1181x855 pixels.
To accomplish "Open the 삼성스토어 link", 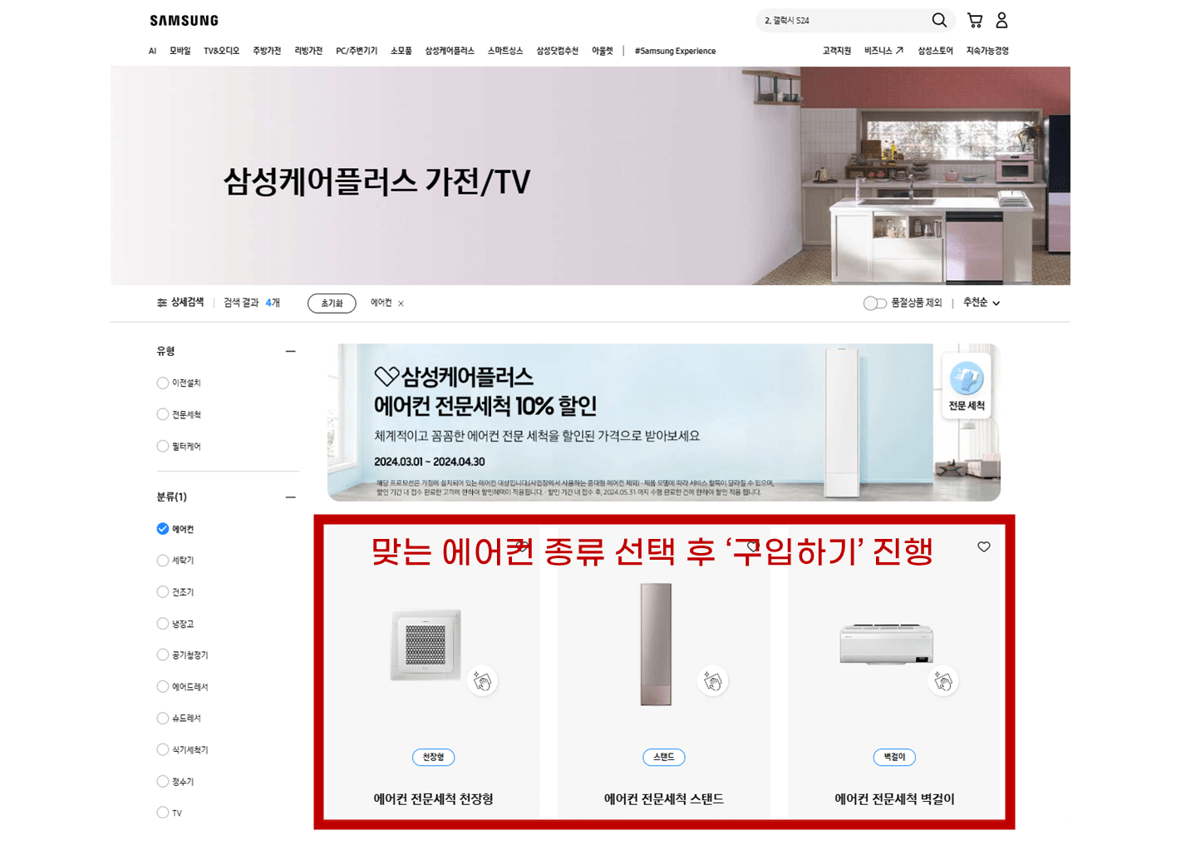I will coord(935,51).
